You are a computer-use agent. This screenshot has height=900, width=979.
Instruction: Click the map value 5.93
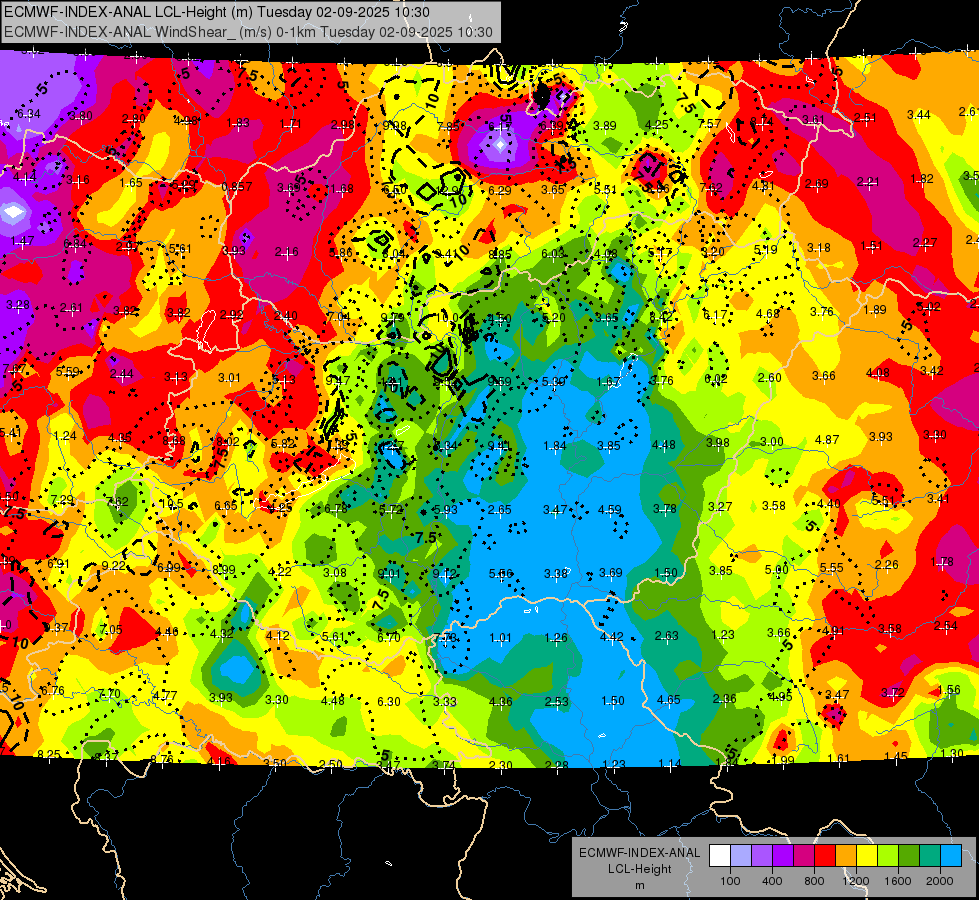[445, 510]
